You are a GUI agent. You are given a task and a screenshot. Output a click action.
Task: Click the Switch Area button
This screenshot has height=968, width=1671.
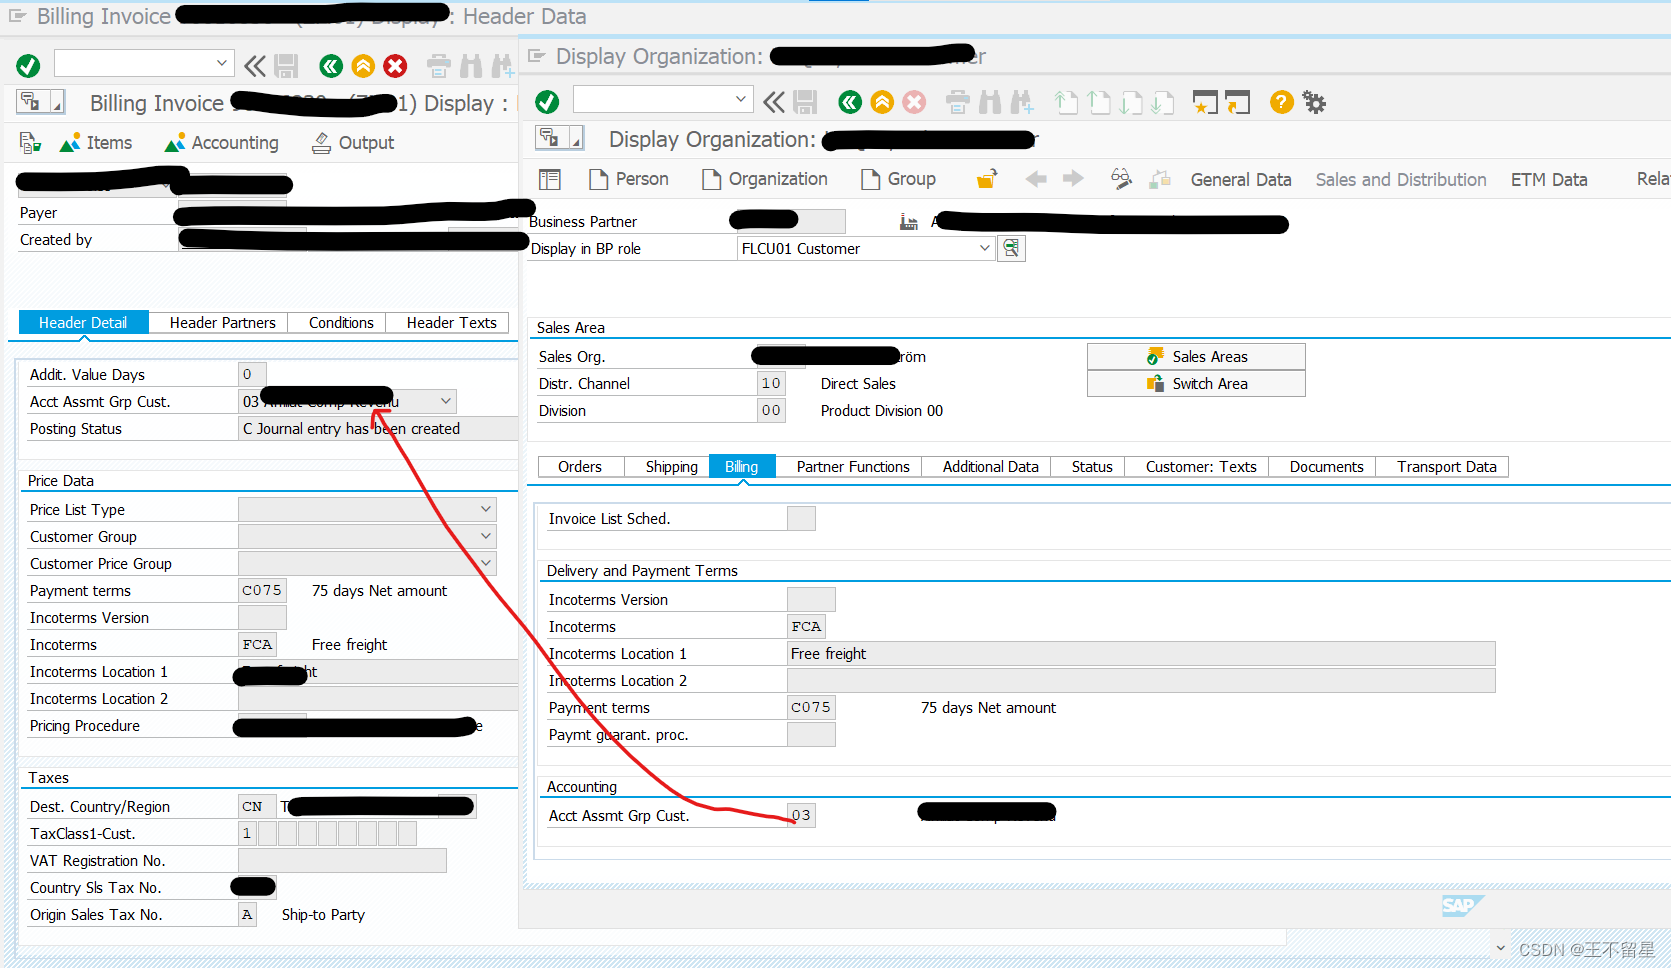(1196, 384)
